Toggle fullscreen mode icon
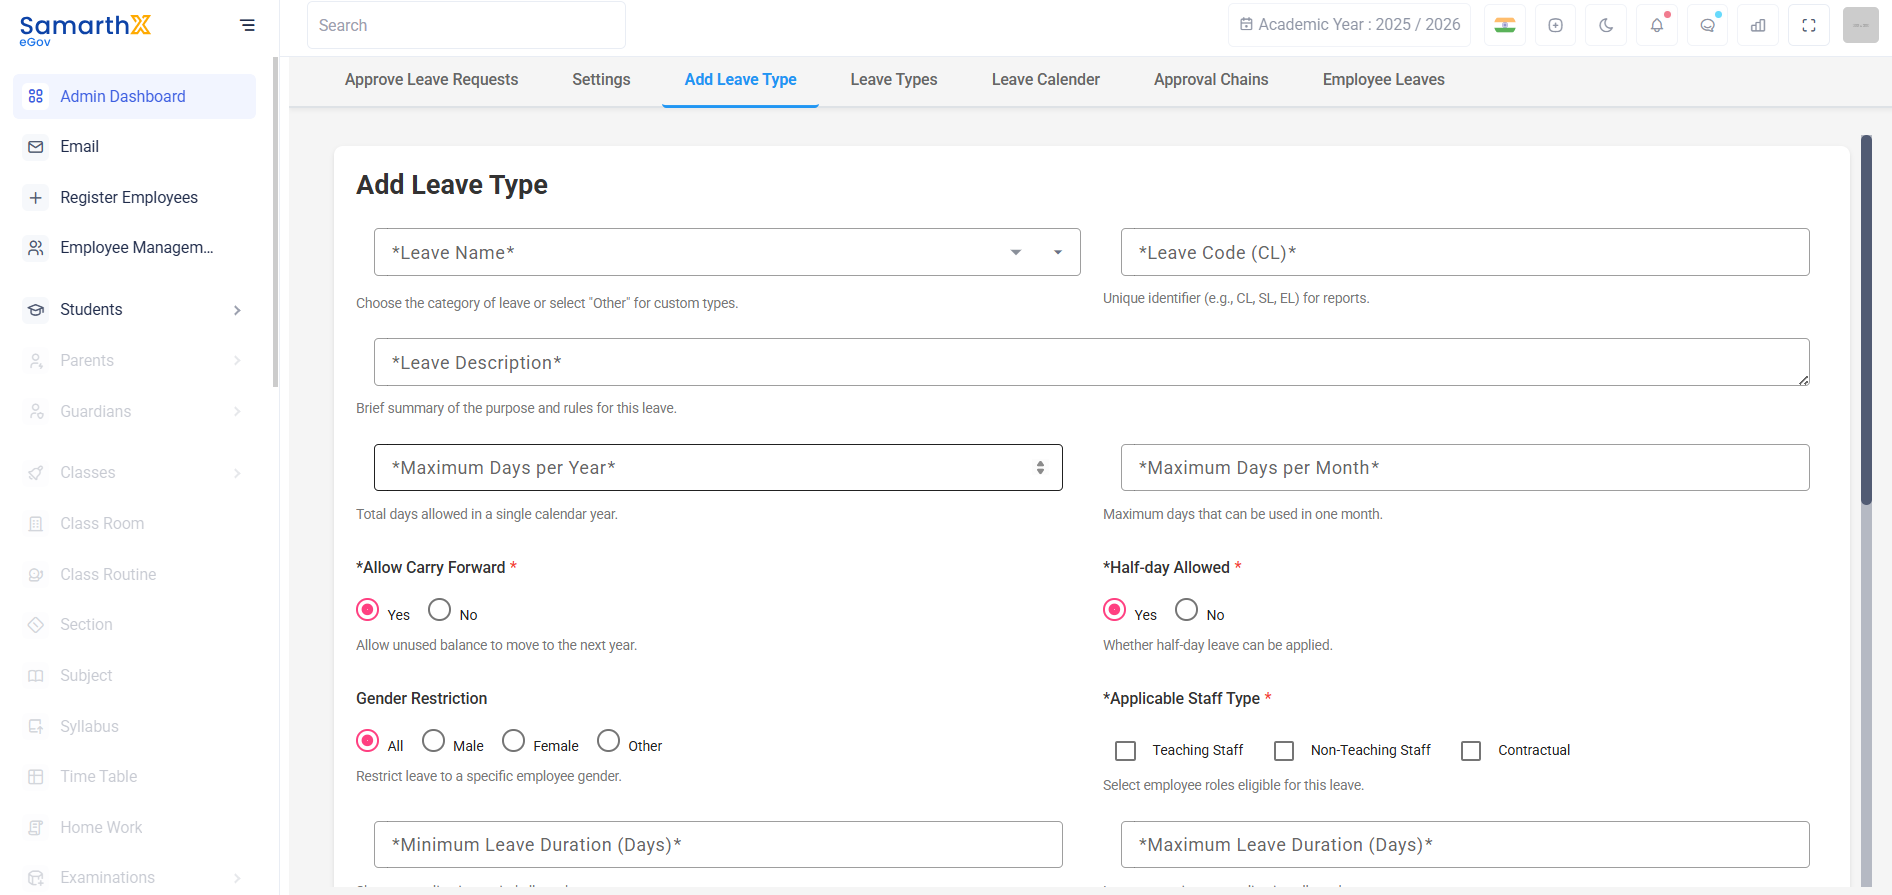Screen dimensions: 1892x895 tap(1809, 25)
